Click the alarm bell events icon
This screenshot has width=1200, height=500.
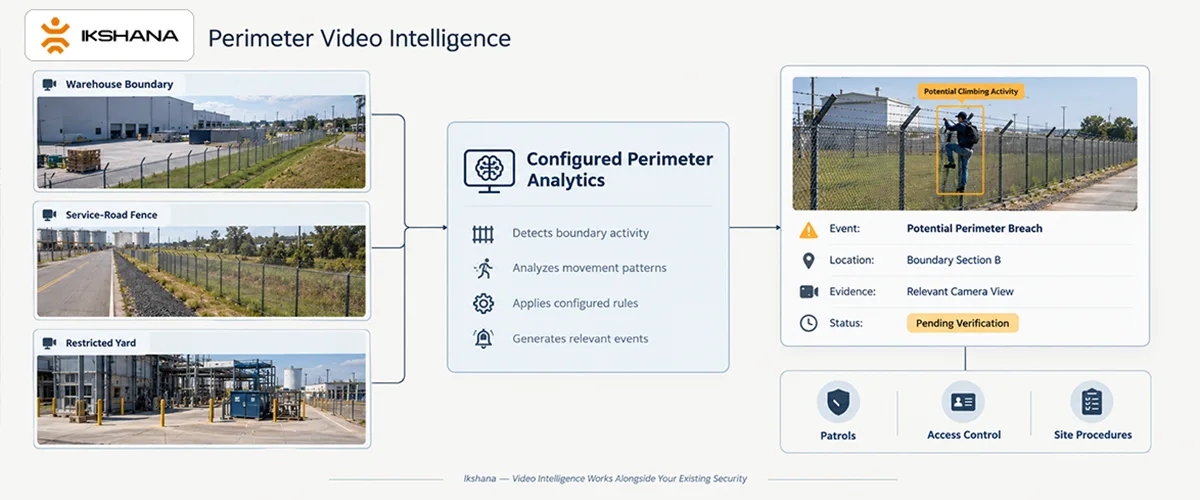[483, 338]
